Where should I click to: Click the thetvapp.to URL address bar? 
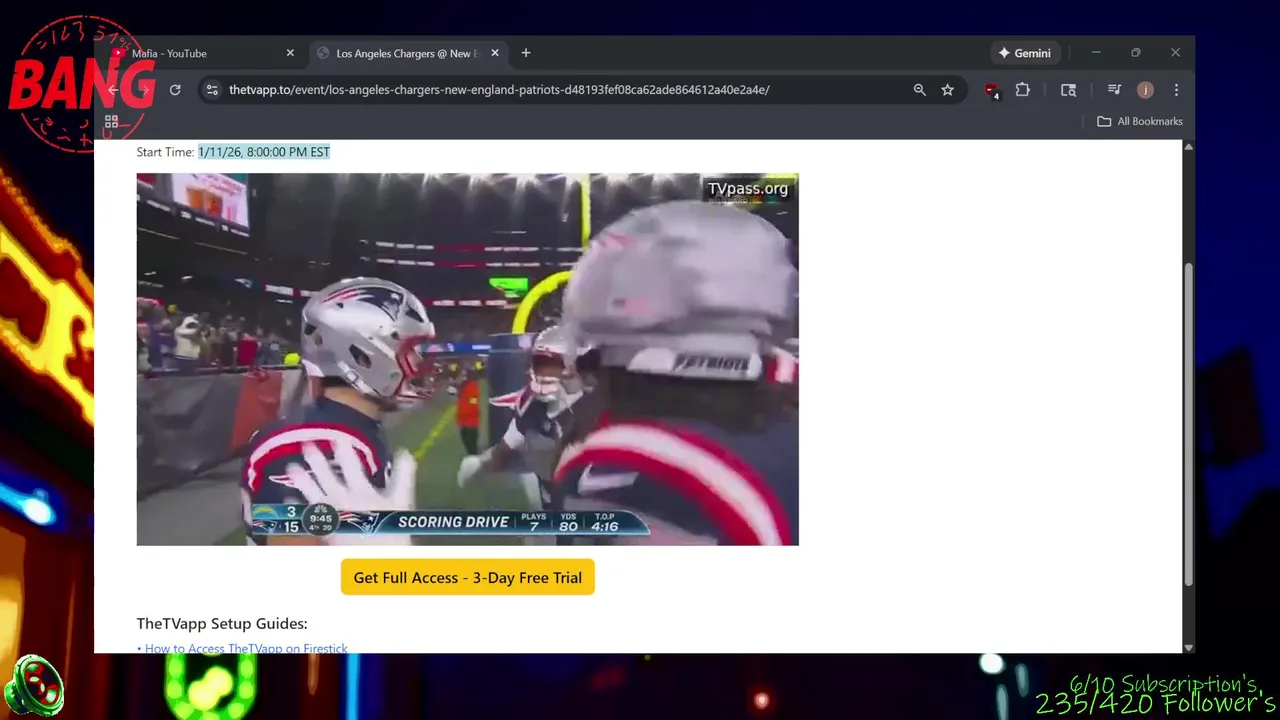pos(499,90)
